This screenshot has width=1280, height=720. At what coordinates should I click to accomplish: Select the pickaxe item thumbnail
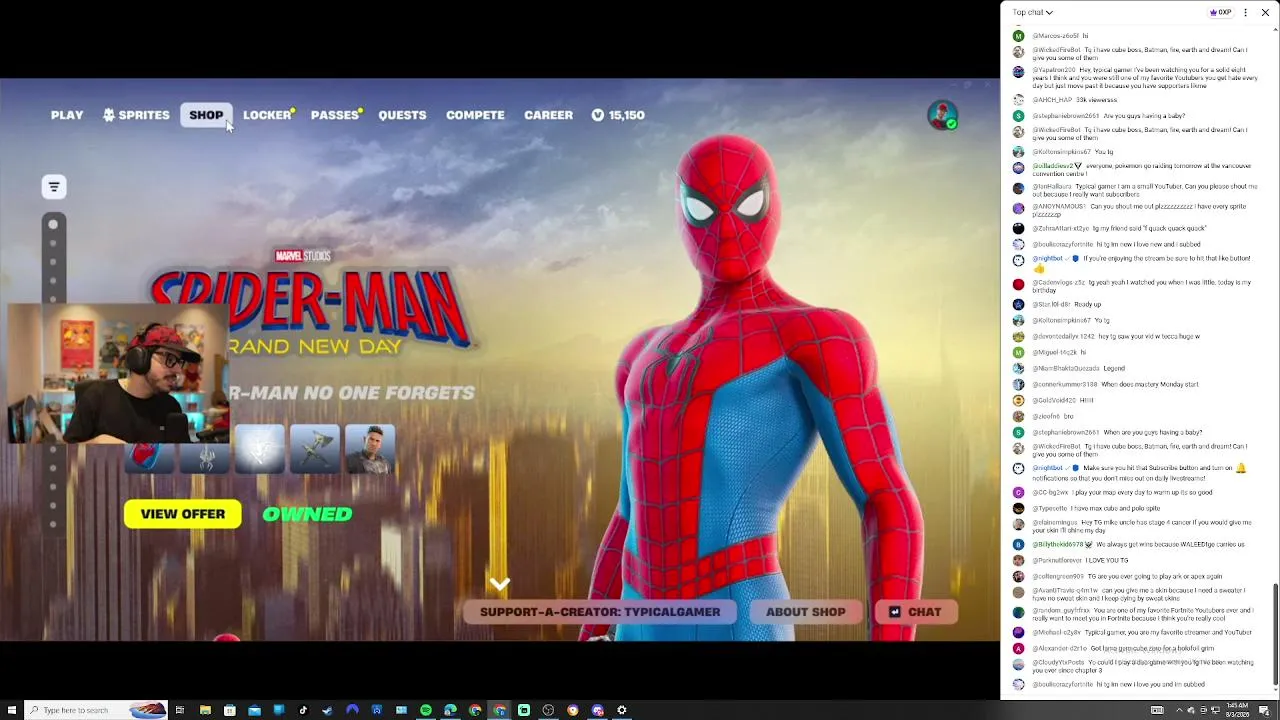click(314, 449)
